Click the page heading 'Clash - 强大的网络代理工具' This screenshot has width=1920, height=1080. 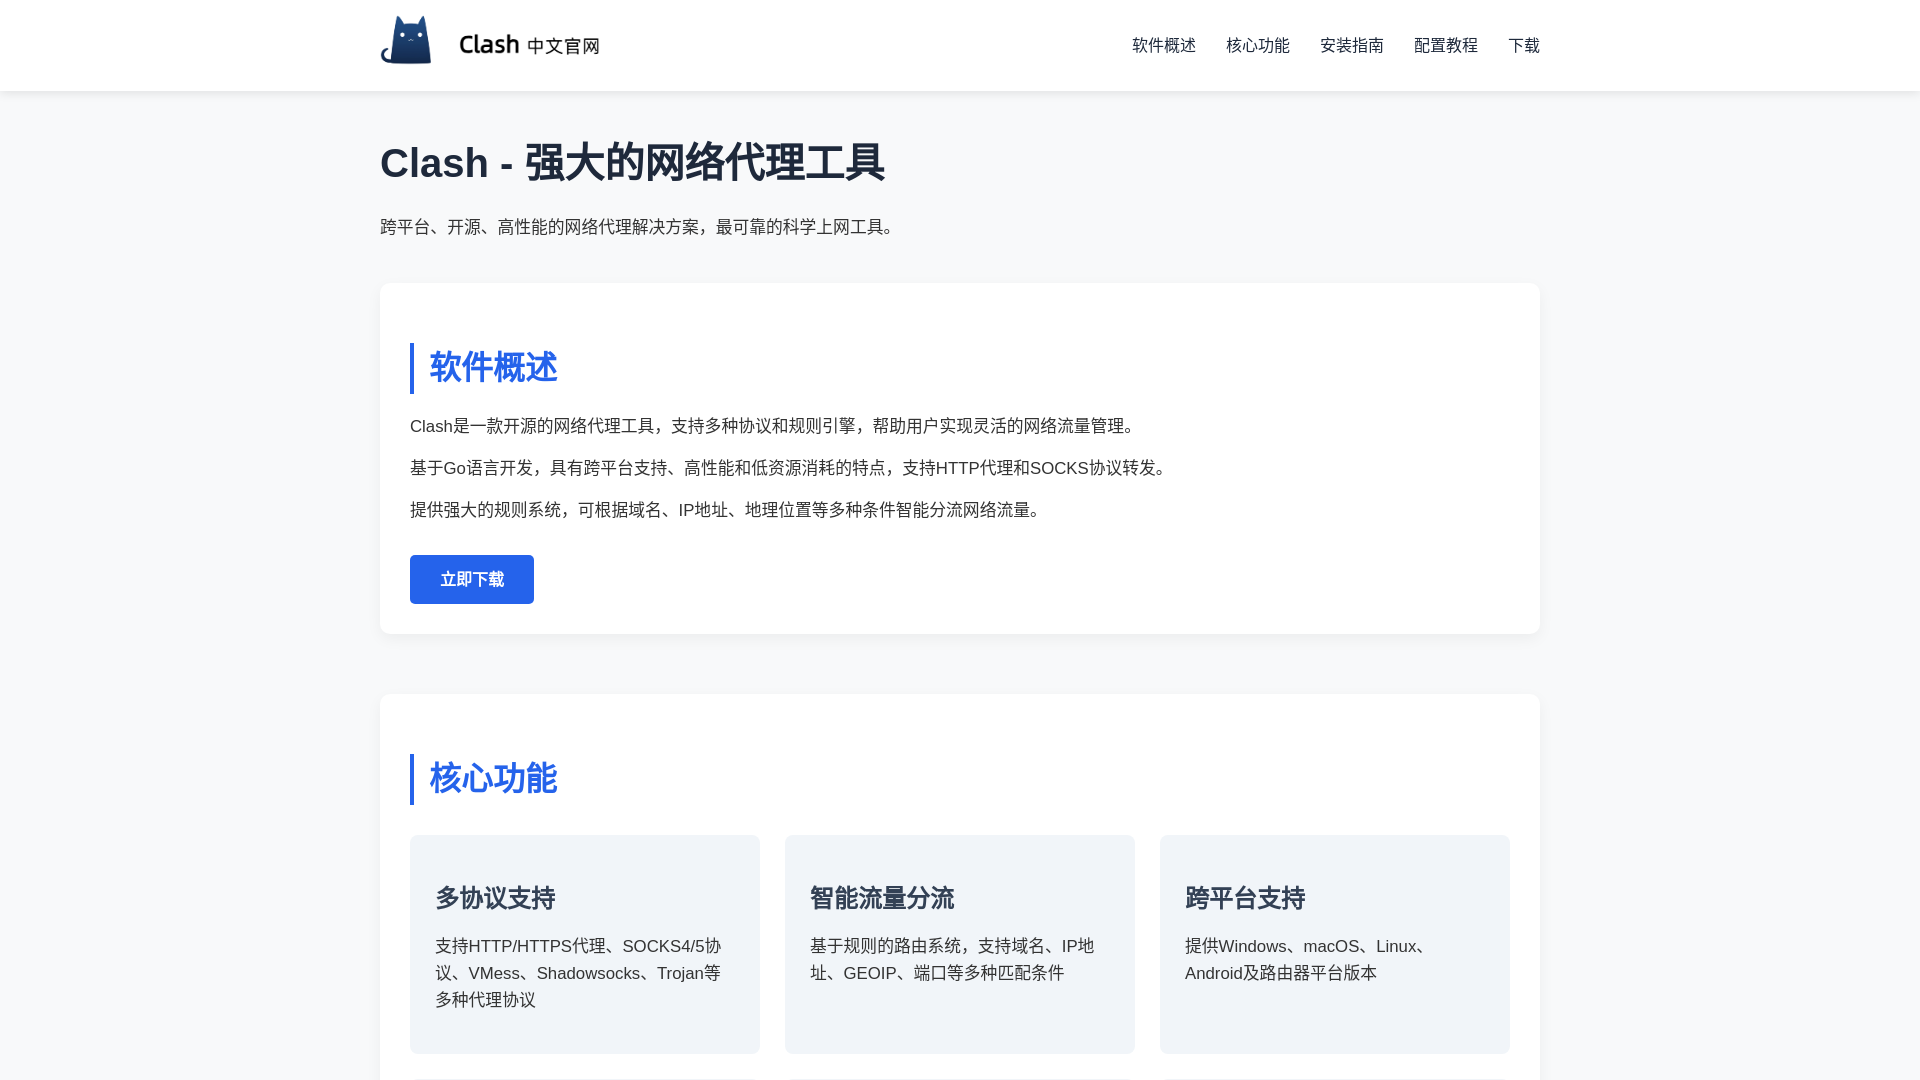click(x=632, y=163)
